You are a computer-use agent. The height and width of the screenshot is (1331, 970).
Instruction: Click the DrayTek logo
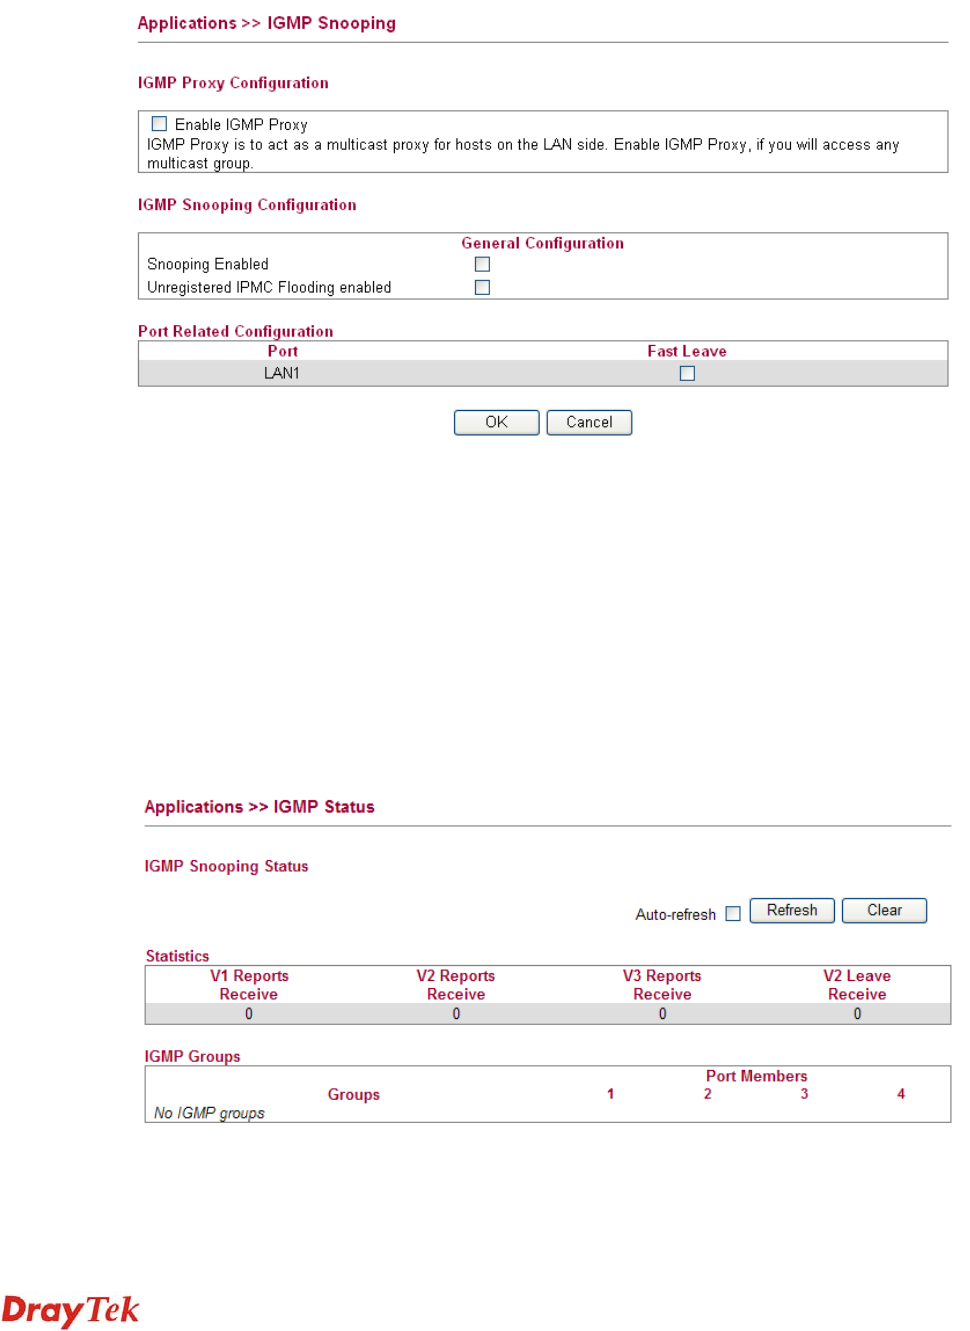(70, 1309)
